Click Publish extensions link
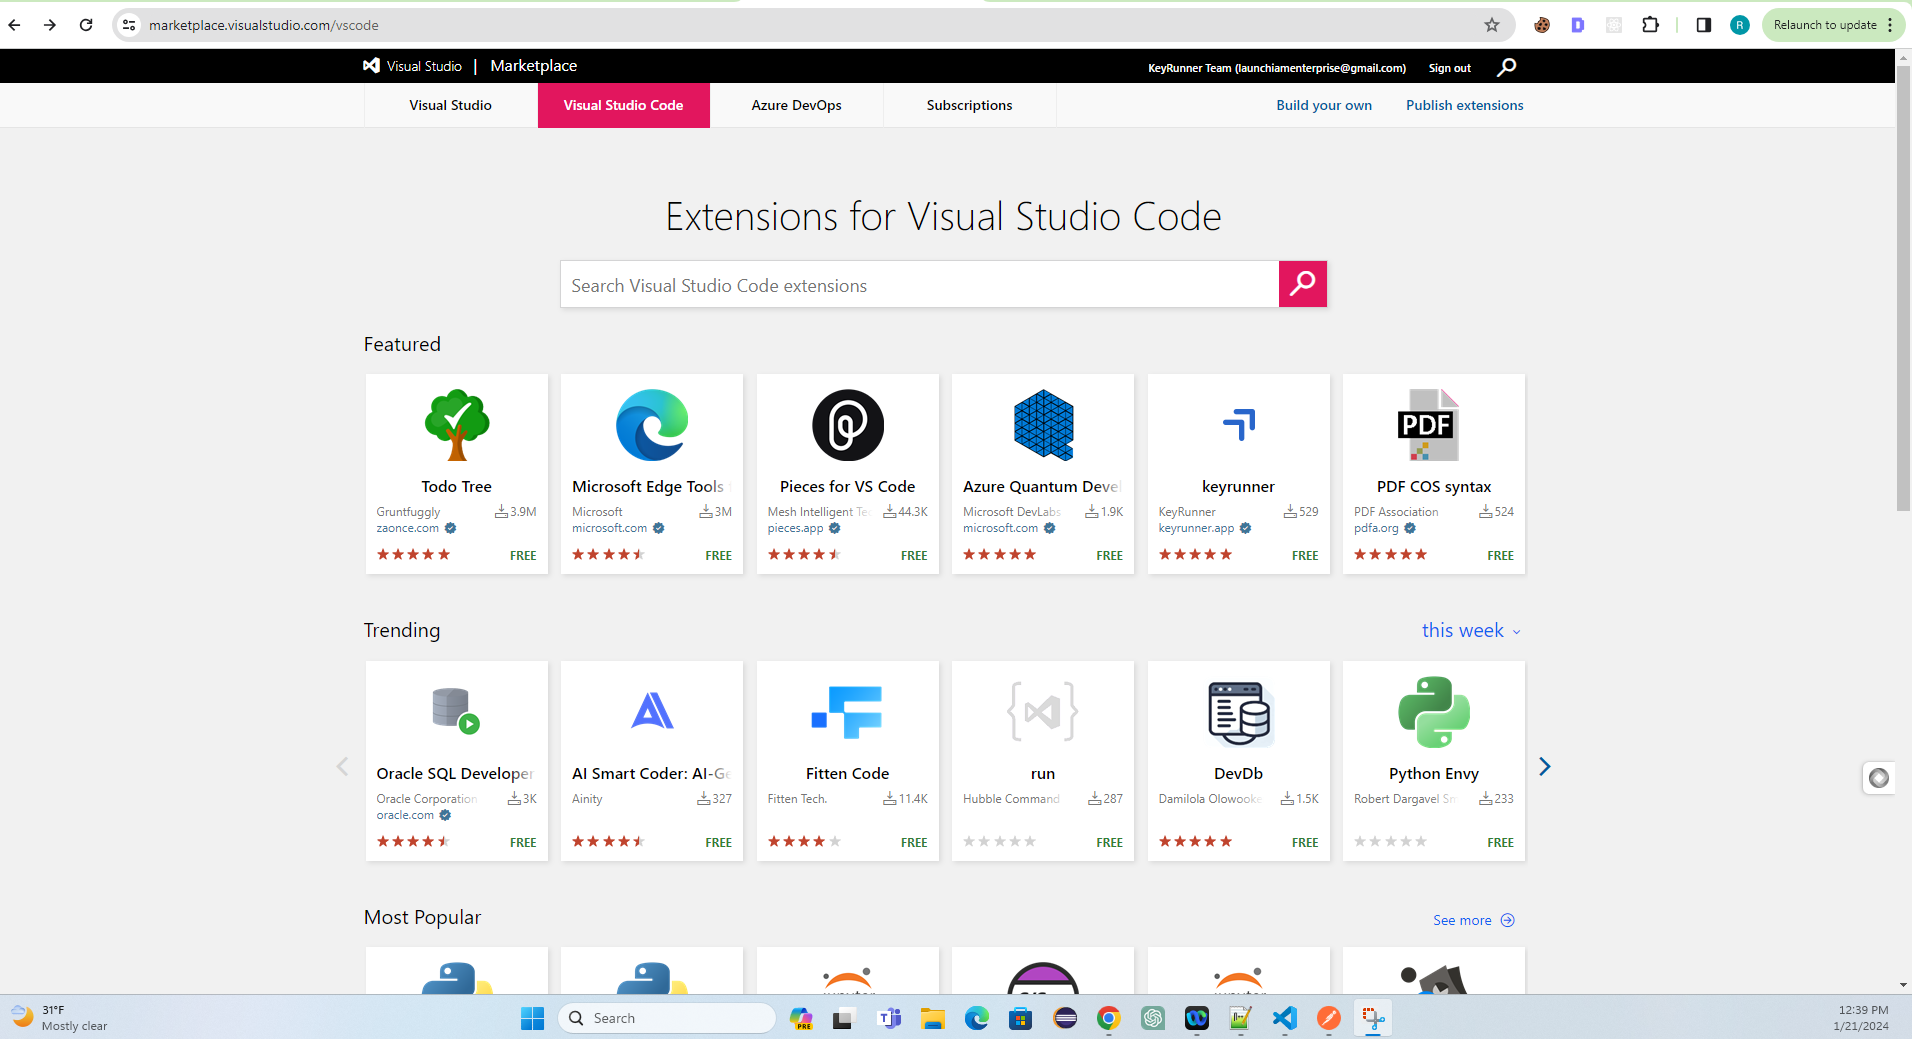The height and width of the screenshot is (1039, 1912). (1464, 105)
